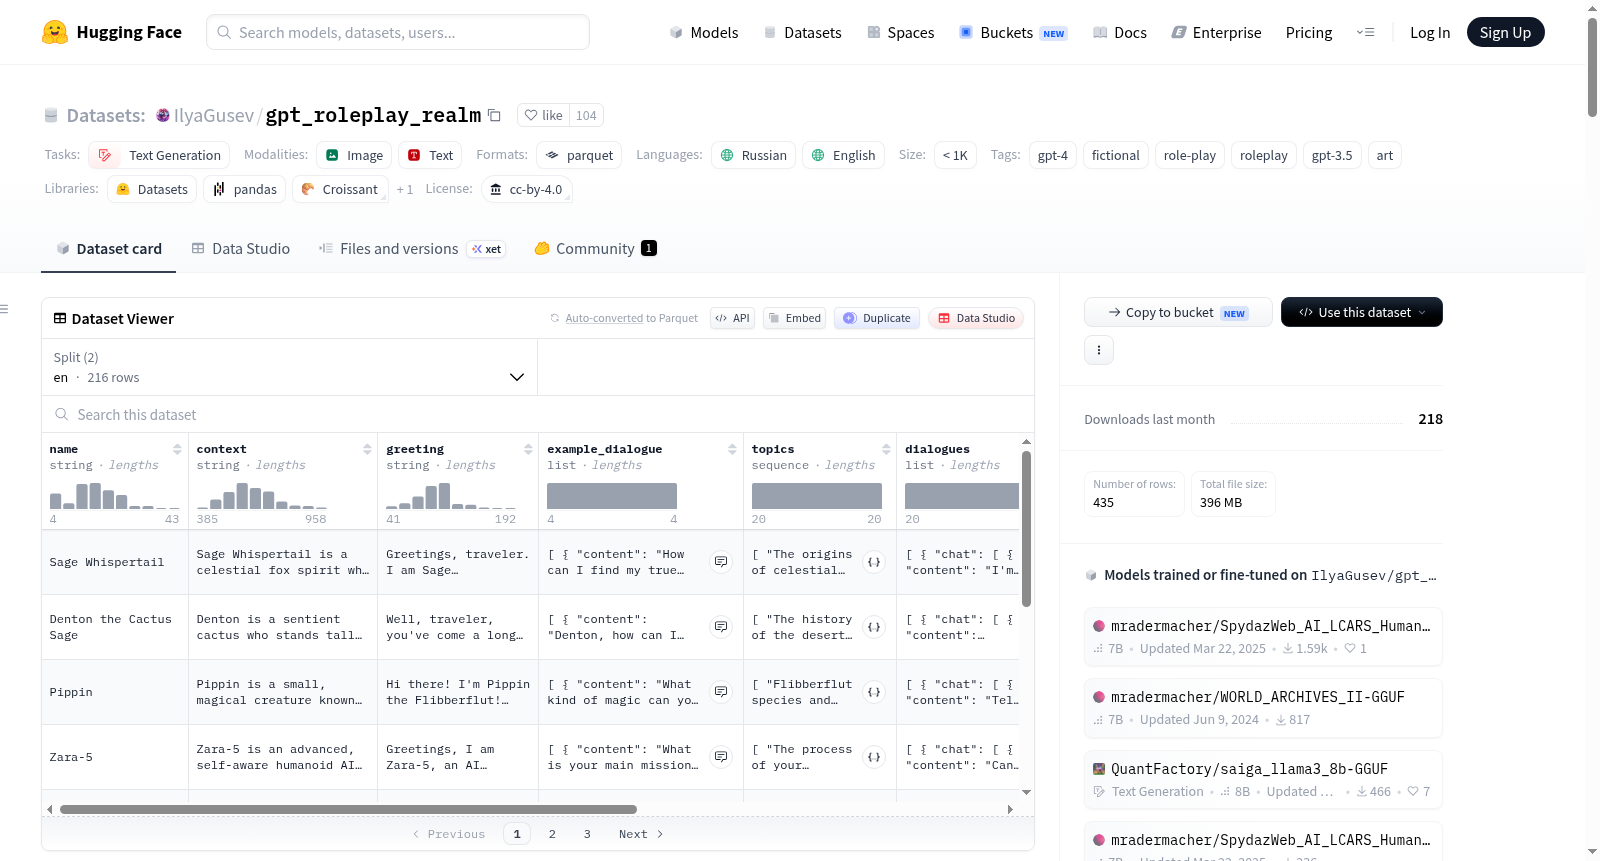Open chat view for Zara-5 example_dialogue

pyautogui.click(x=721, y=757)
